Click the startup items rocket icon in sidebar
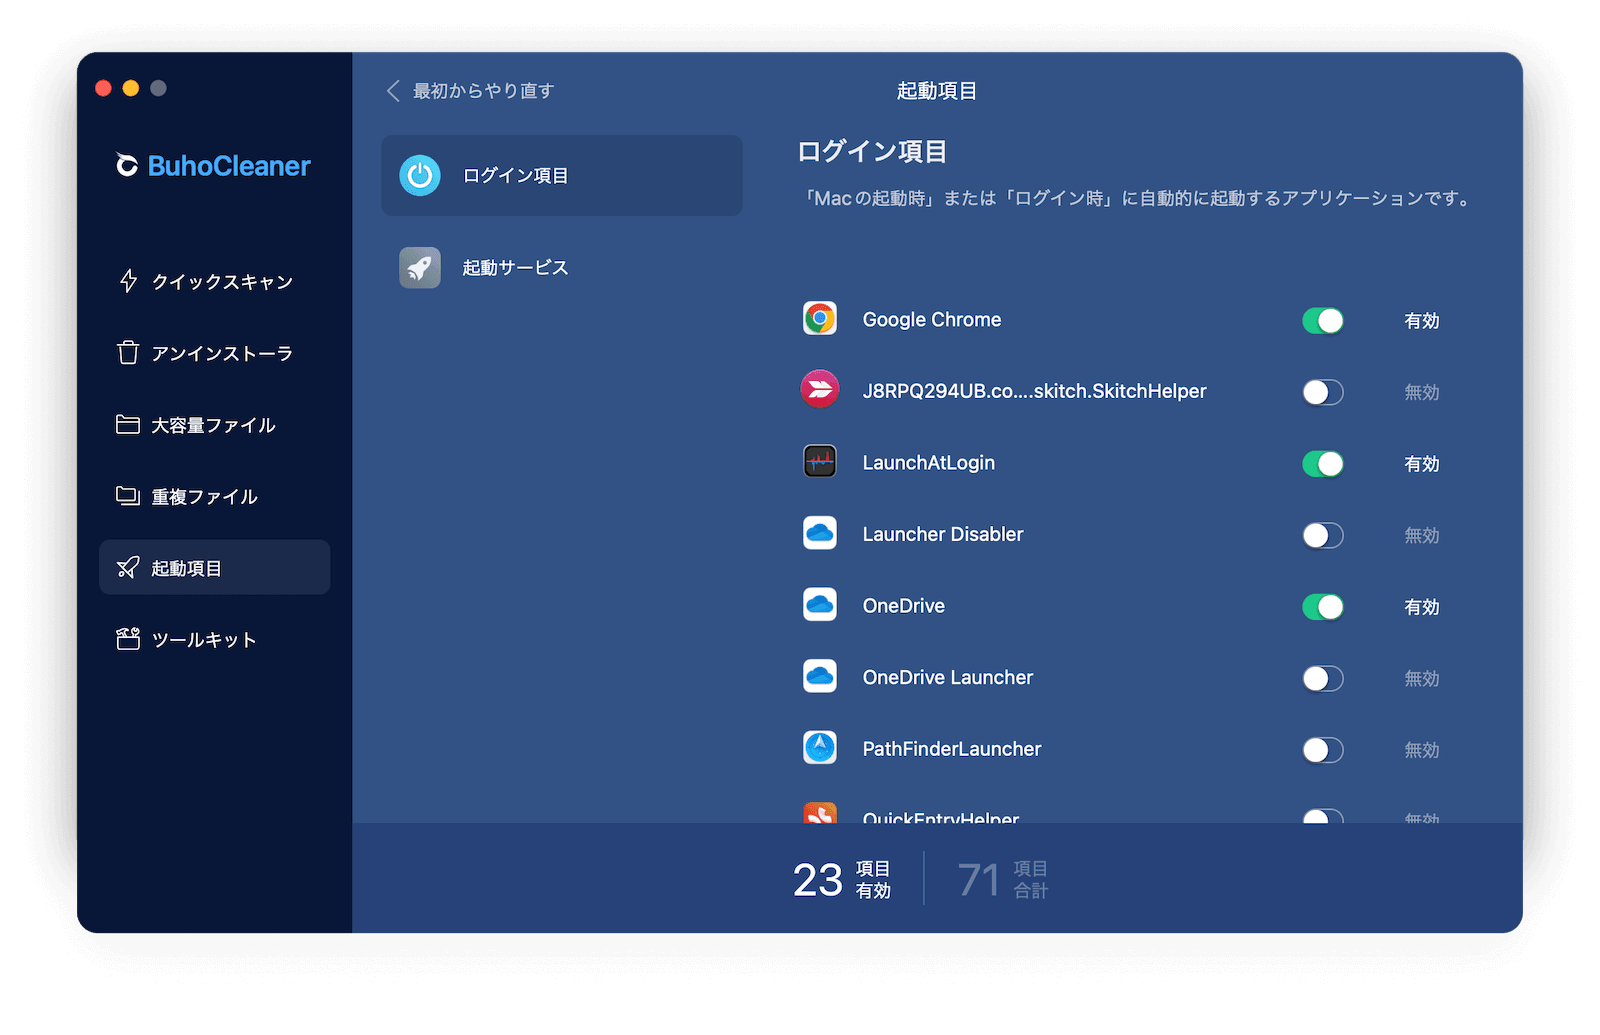The width and height of the screenshot is (1600, 1035). [x=128, y=568]
